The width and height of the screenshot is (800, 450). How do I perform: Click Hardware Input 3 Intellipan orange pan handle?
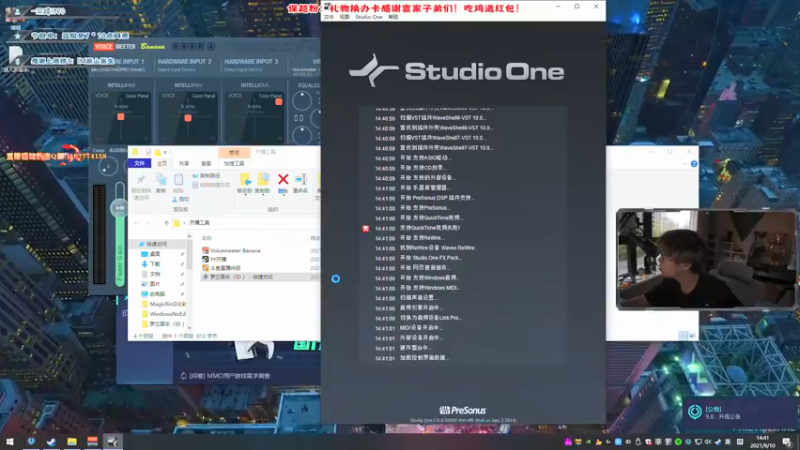click(x=279, y=102)
